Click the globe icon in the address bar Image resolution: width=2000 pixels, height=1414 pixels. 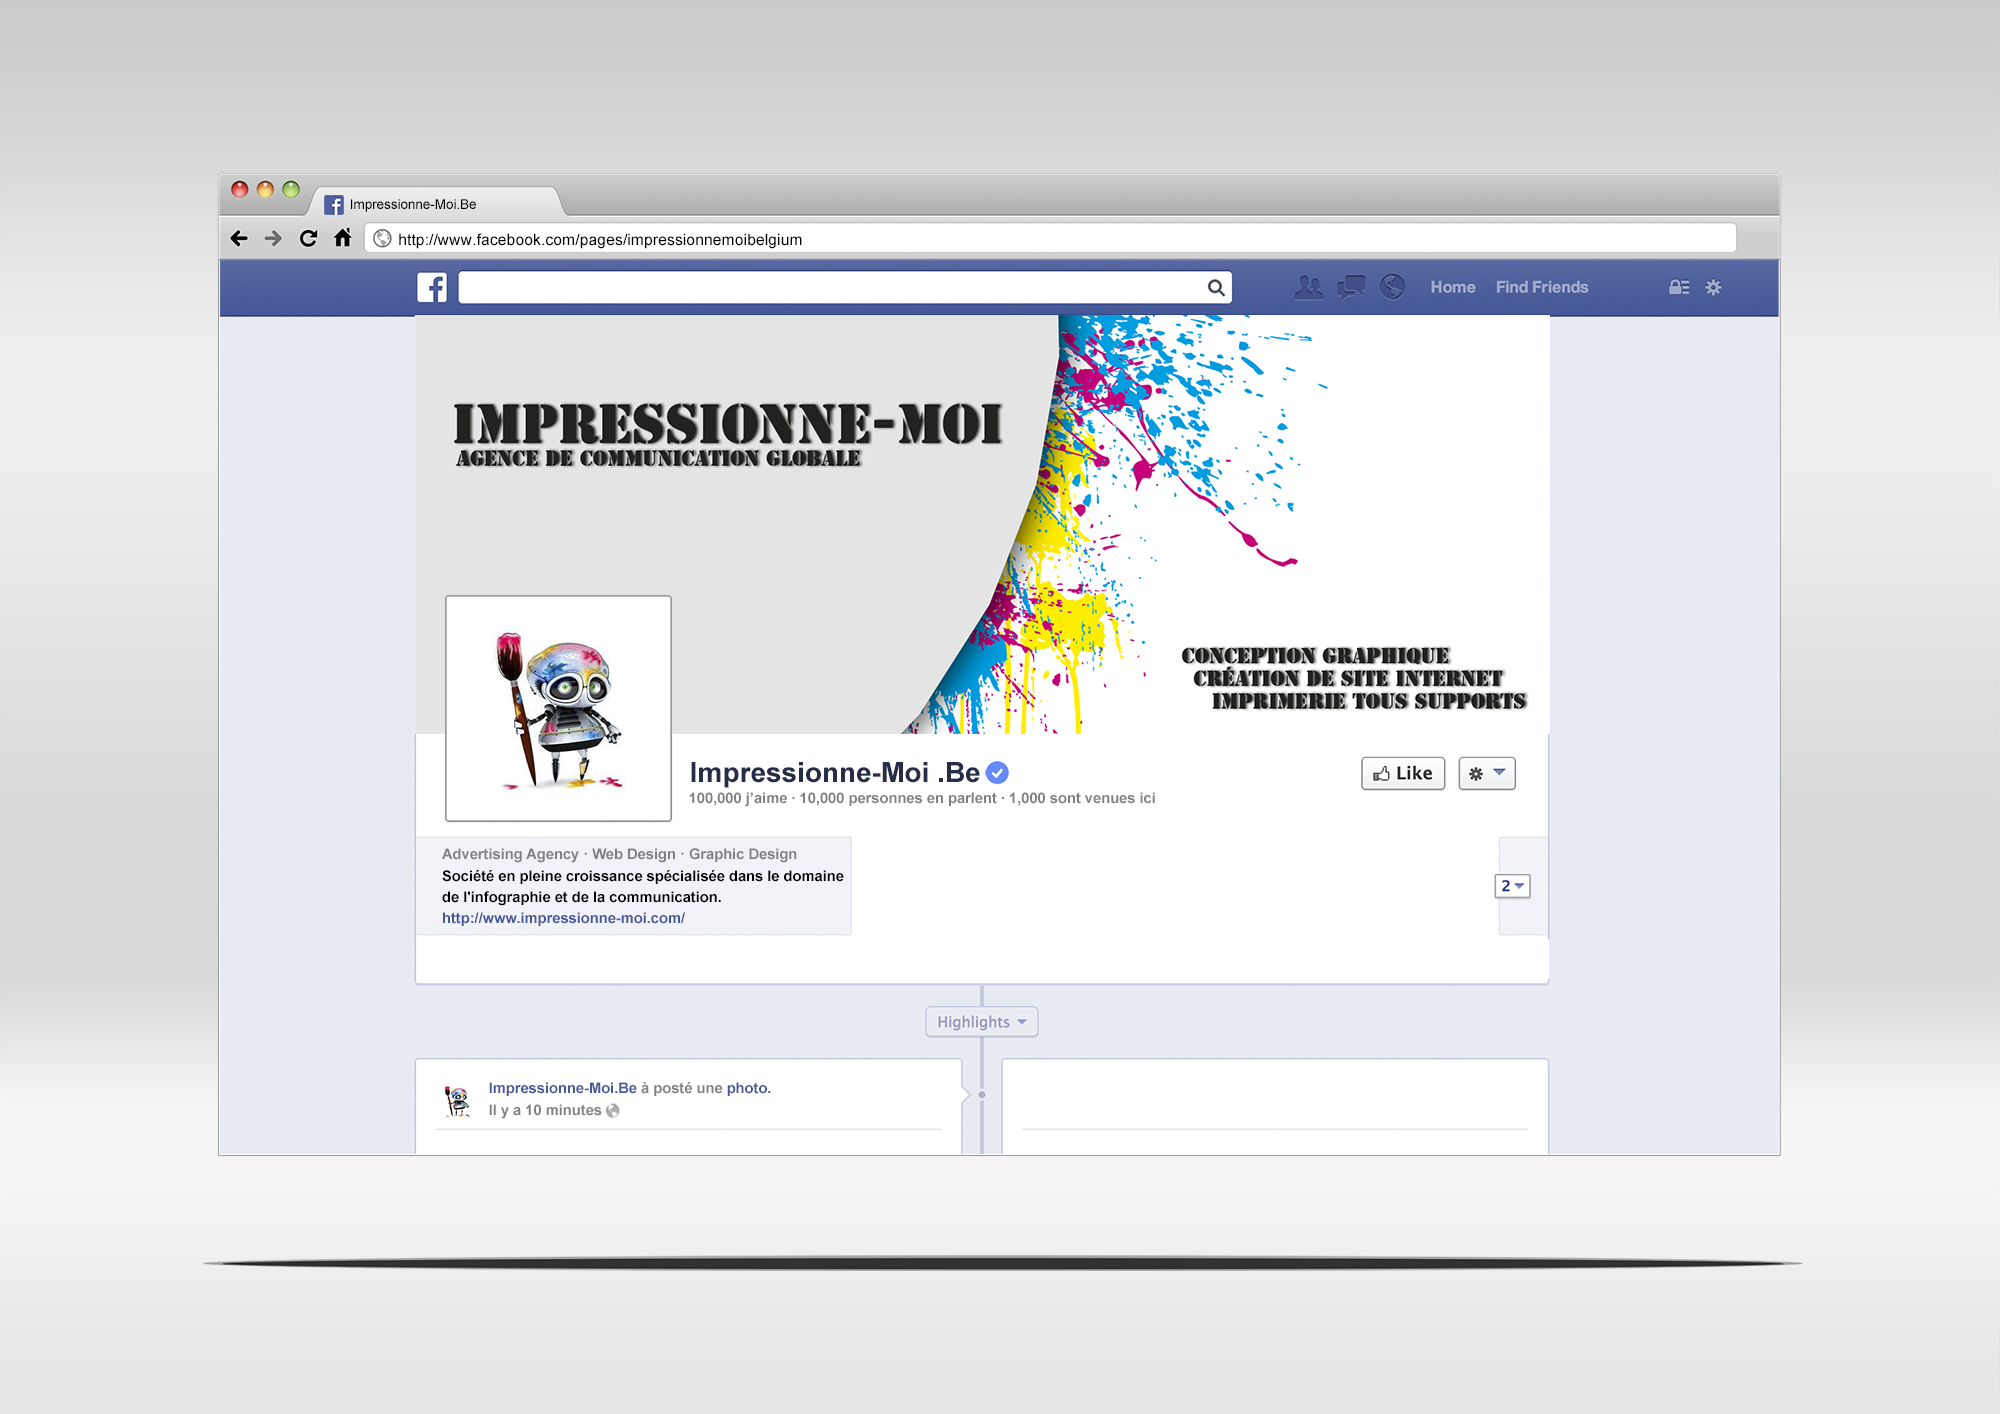coord(382,239)
